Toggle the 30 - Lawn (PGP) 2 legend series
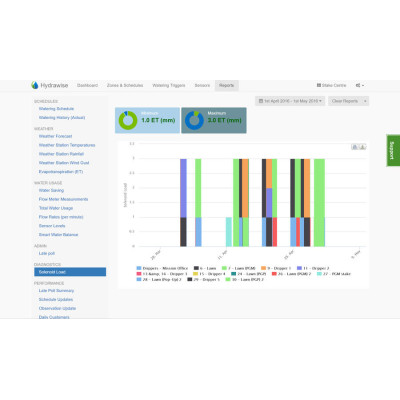This screenshot has width=400, height=400. [244, 279]
